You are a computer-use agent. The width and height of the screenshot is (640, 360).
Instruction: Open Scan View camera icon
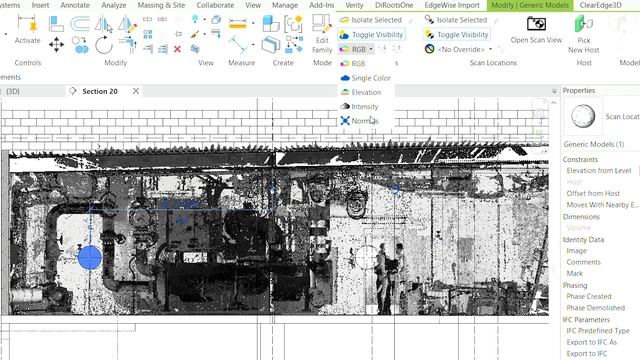point(536,24)
